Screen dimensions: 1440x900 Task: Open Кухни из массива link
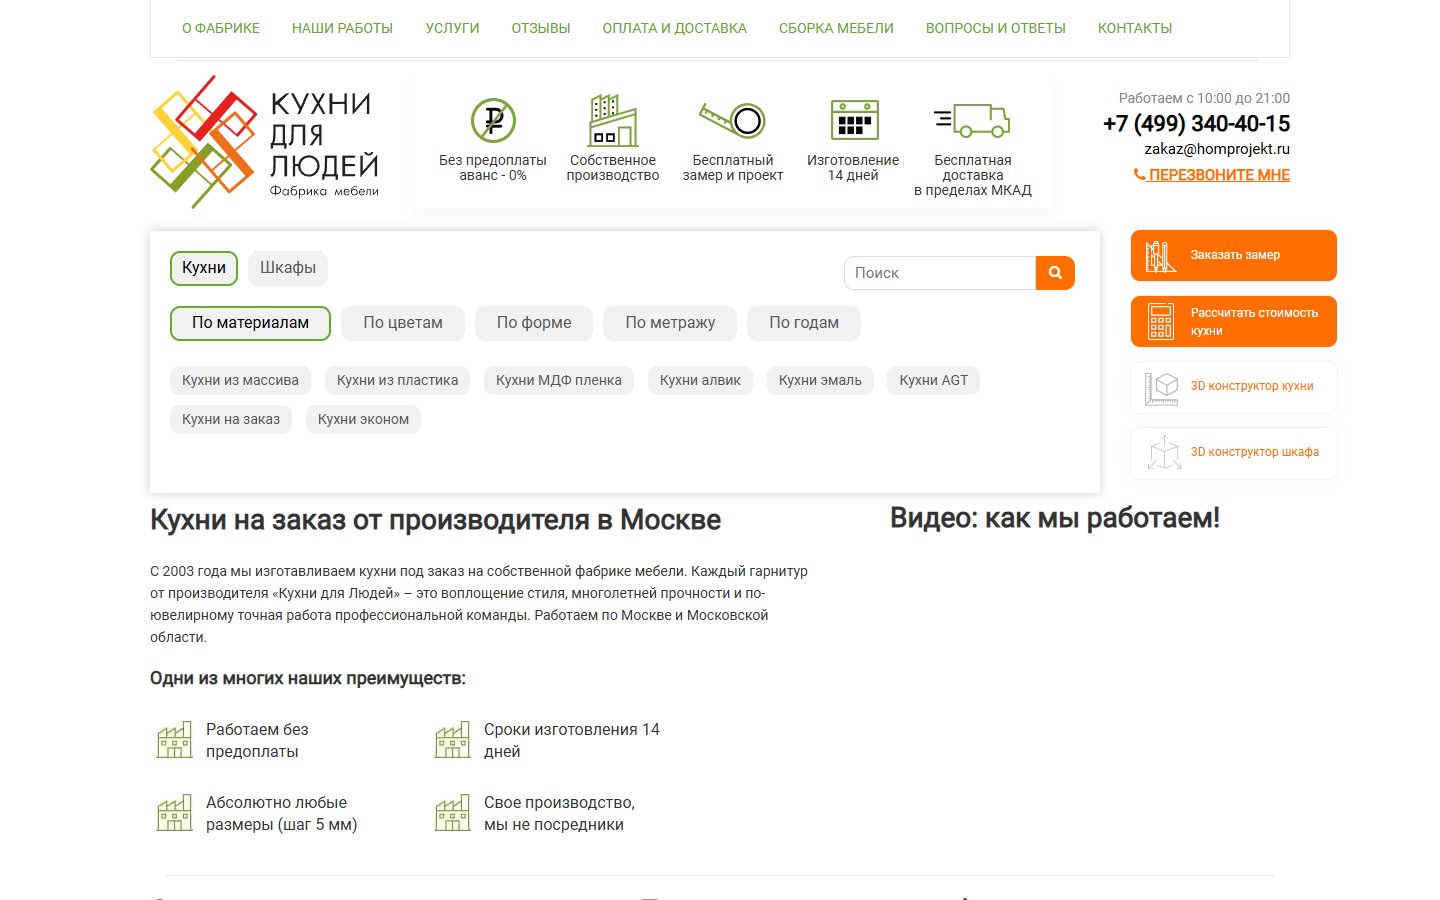[240, 380]
